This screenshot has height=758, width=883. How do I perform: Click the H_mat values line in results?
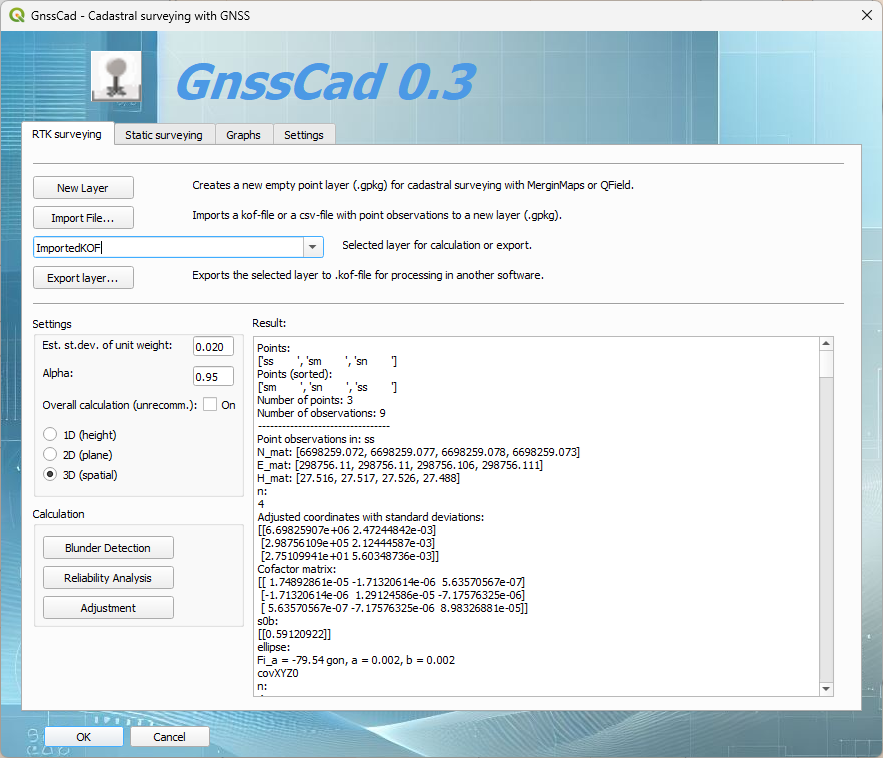tap(358, 478)
